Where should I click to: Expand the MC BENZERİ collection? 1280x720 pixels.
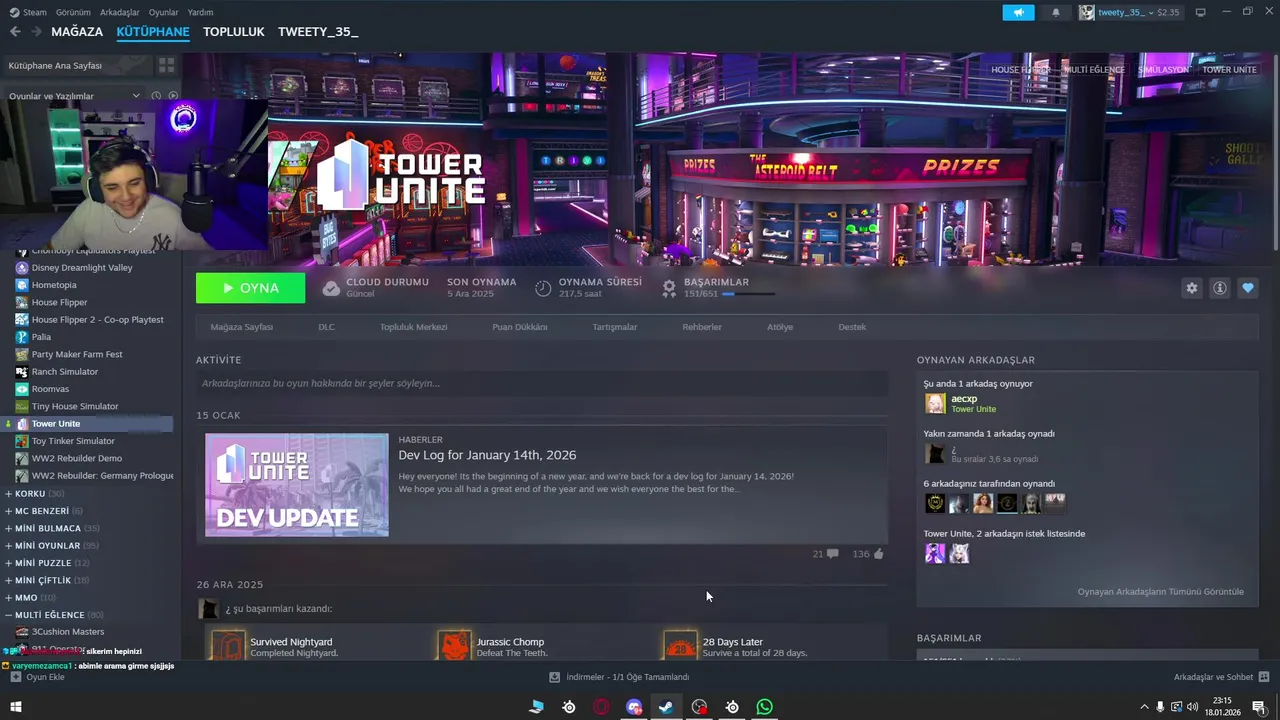pos(45,511)
